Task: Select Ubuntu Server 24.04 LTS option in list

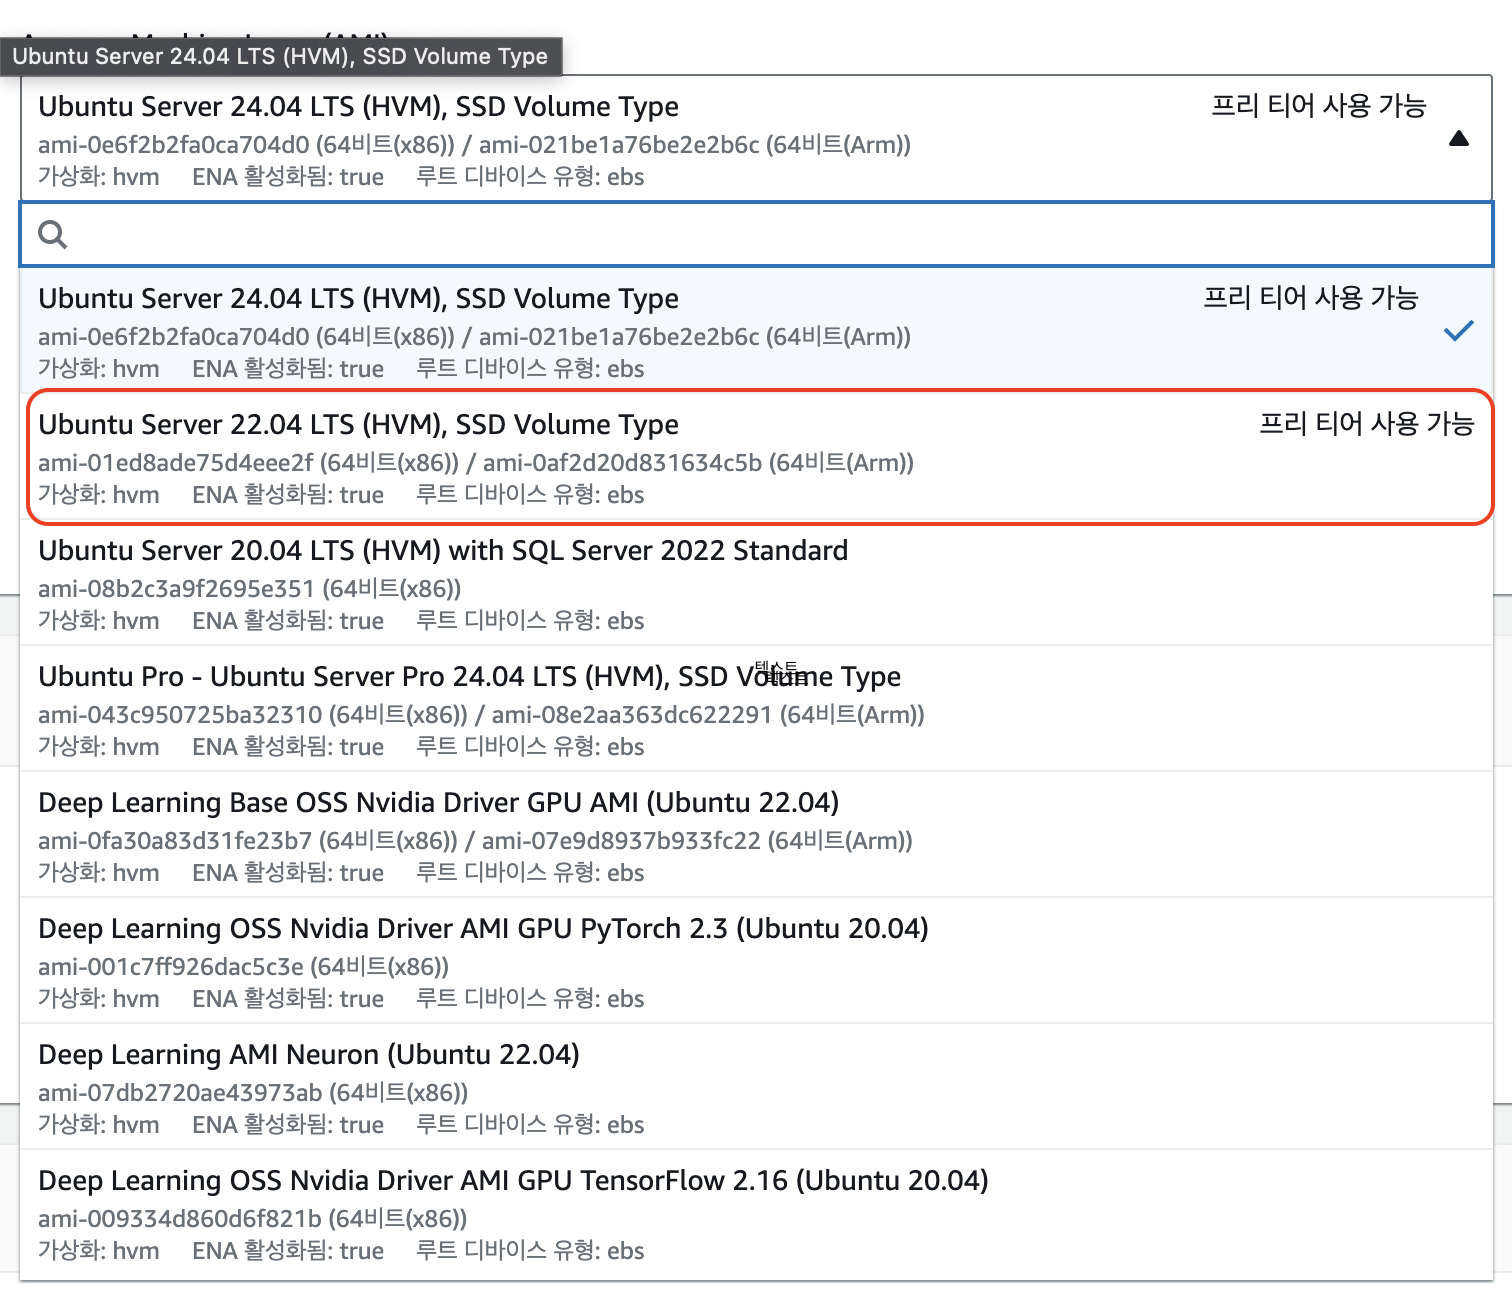Action: click(756, 330)
